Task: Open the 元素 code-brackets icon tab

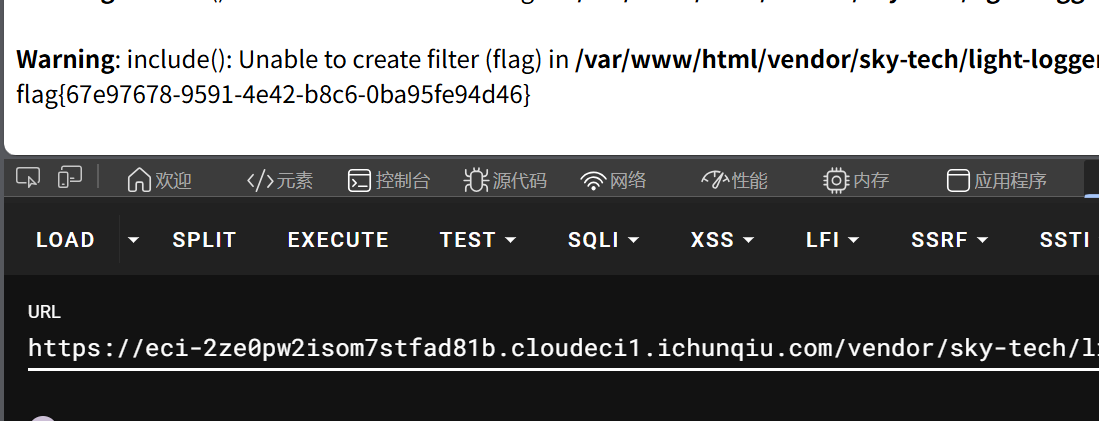Action: point(279,180)
